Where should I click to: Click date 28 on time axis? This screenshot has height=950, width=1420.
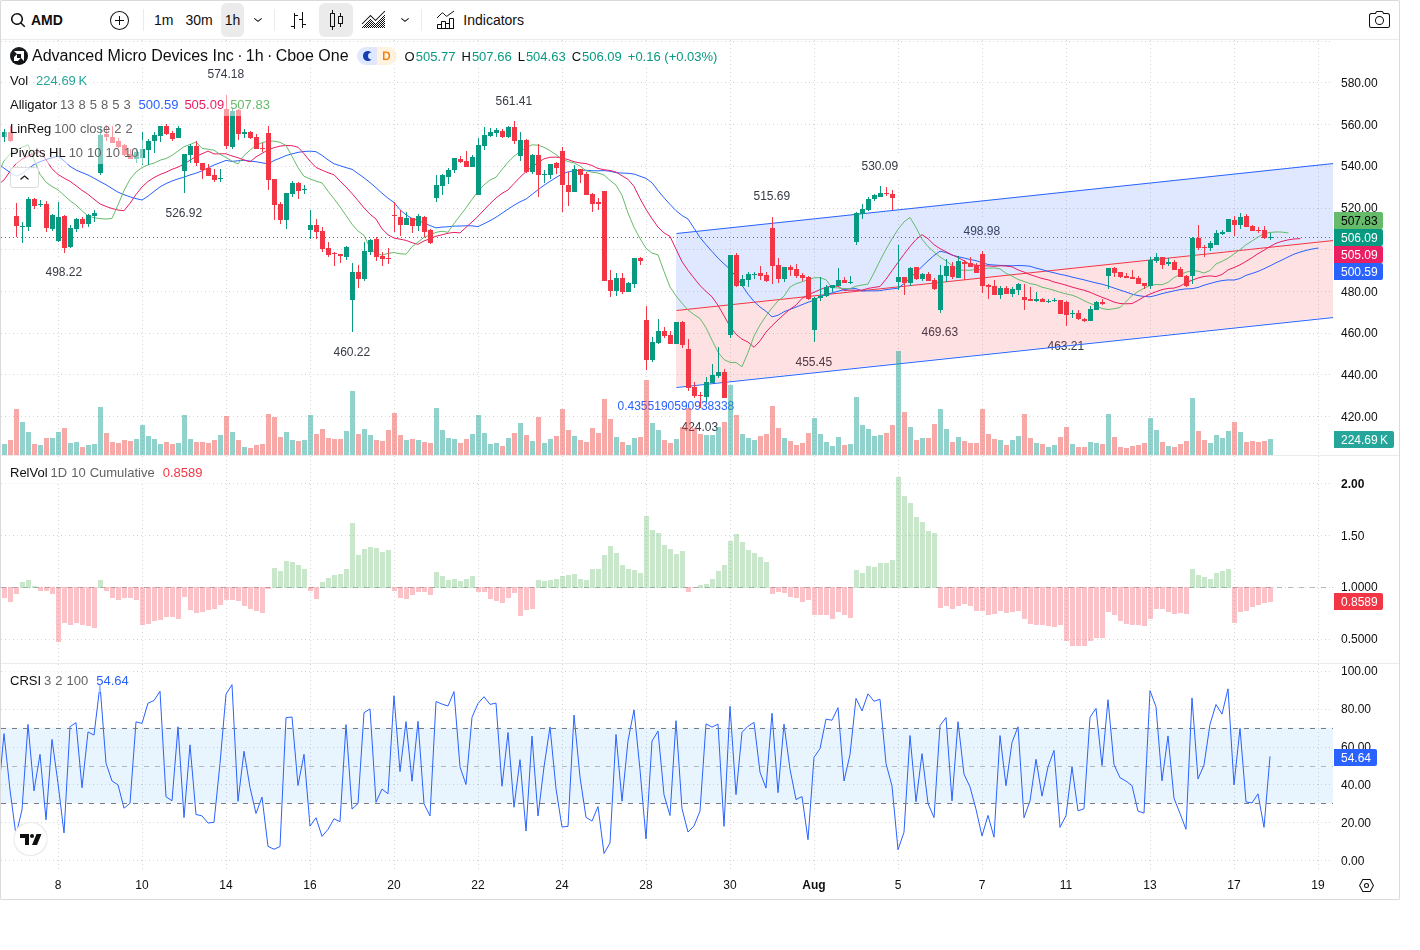pyautogui.click(x=646, y=885)
